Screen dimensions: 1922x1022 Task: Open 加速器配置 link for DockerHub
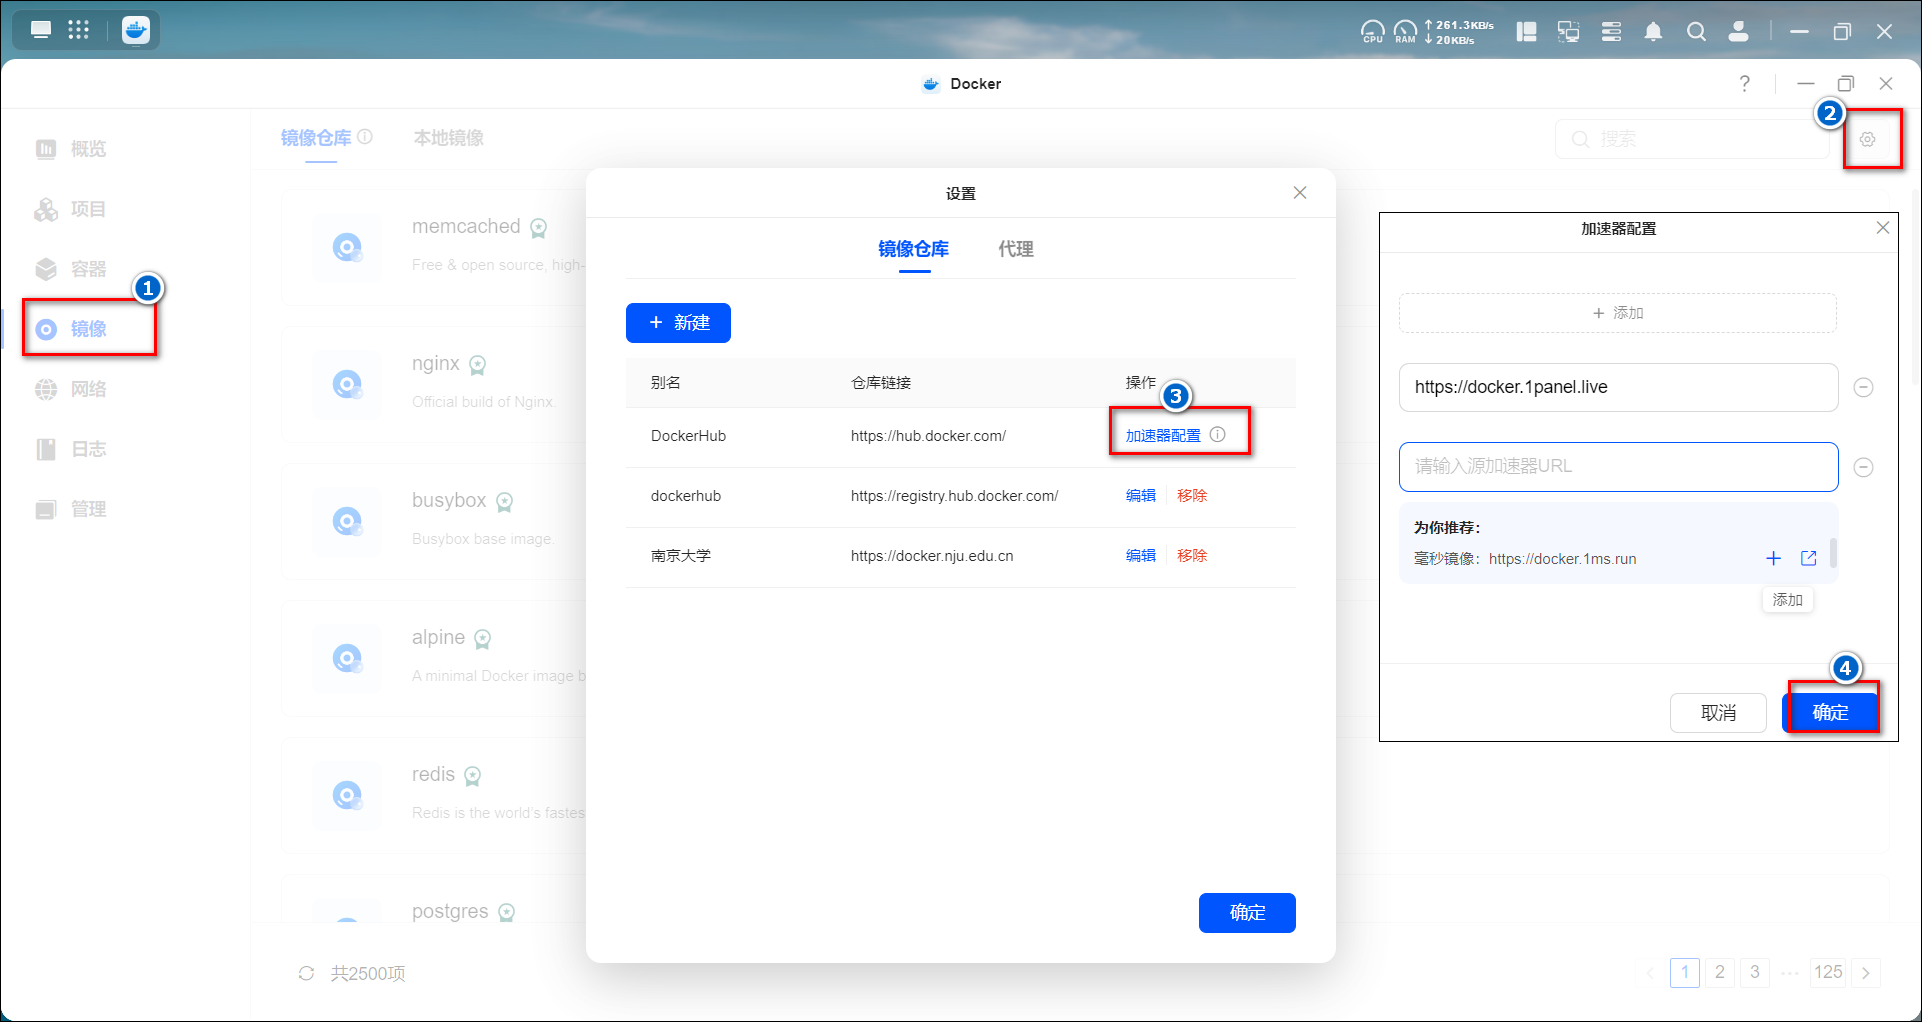click(1162, 436)
